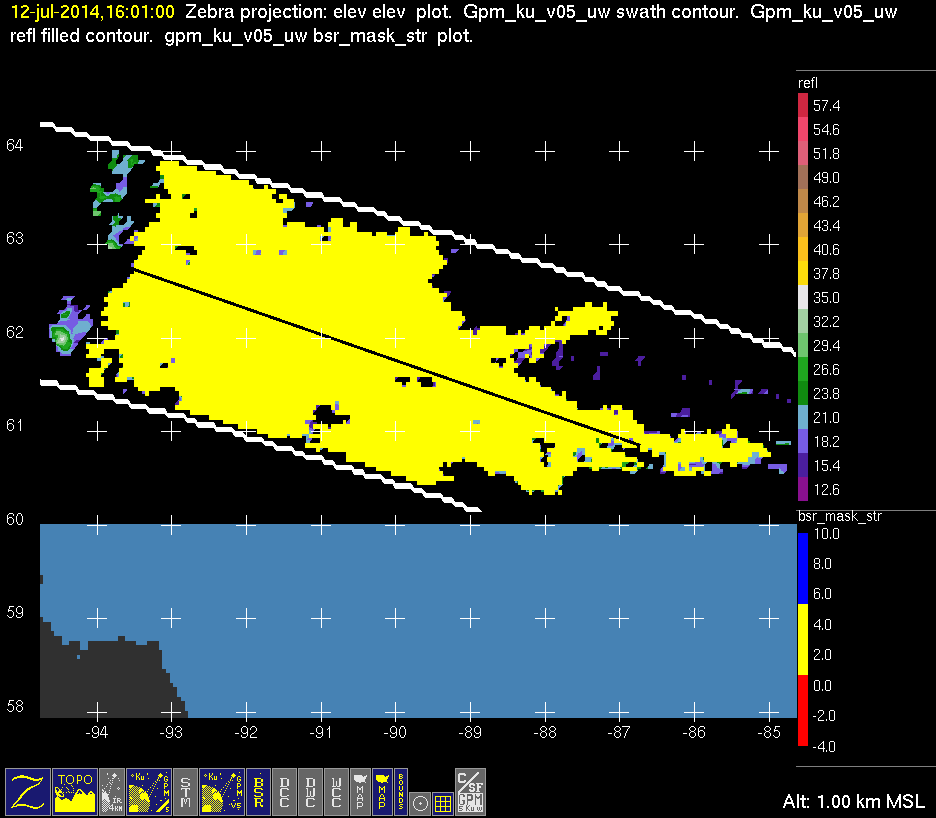The height and width of the screenshot is (818, 936).
Task: Click the '-94' longitude axis label
Action: [x=97, y=732]
